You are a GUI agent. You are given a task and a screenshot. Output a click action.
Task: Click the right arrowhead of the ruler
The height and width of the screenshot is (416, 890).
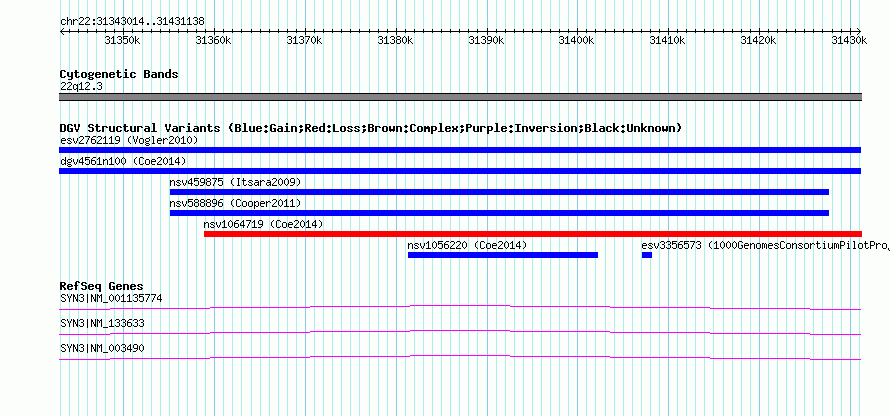pyautogui.click(x=859, y=31)
